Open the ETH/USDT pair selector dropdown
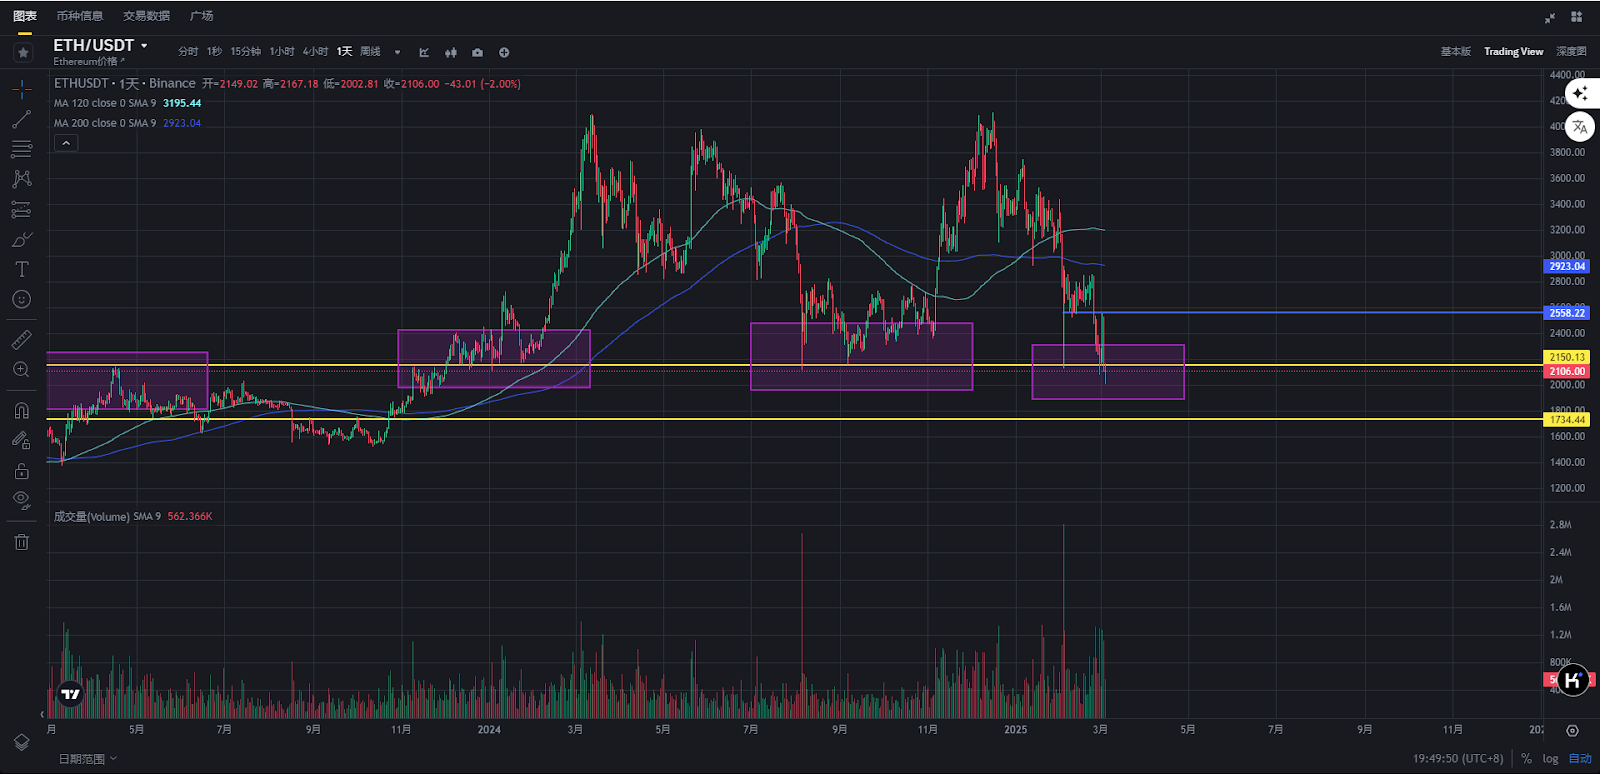Image resolution: width=1600 pixels, height=774 pixels. coord(100,45)
